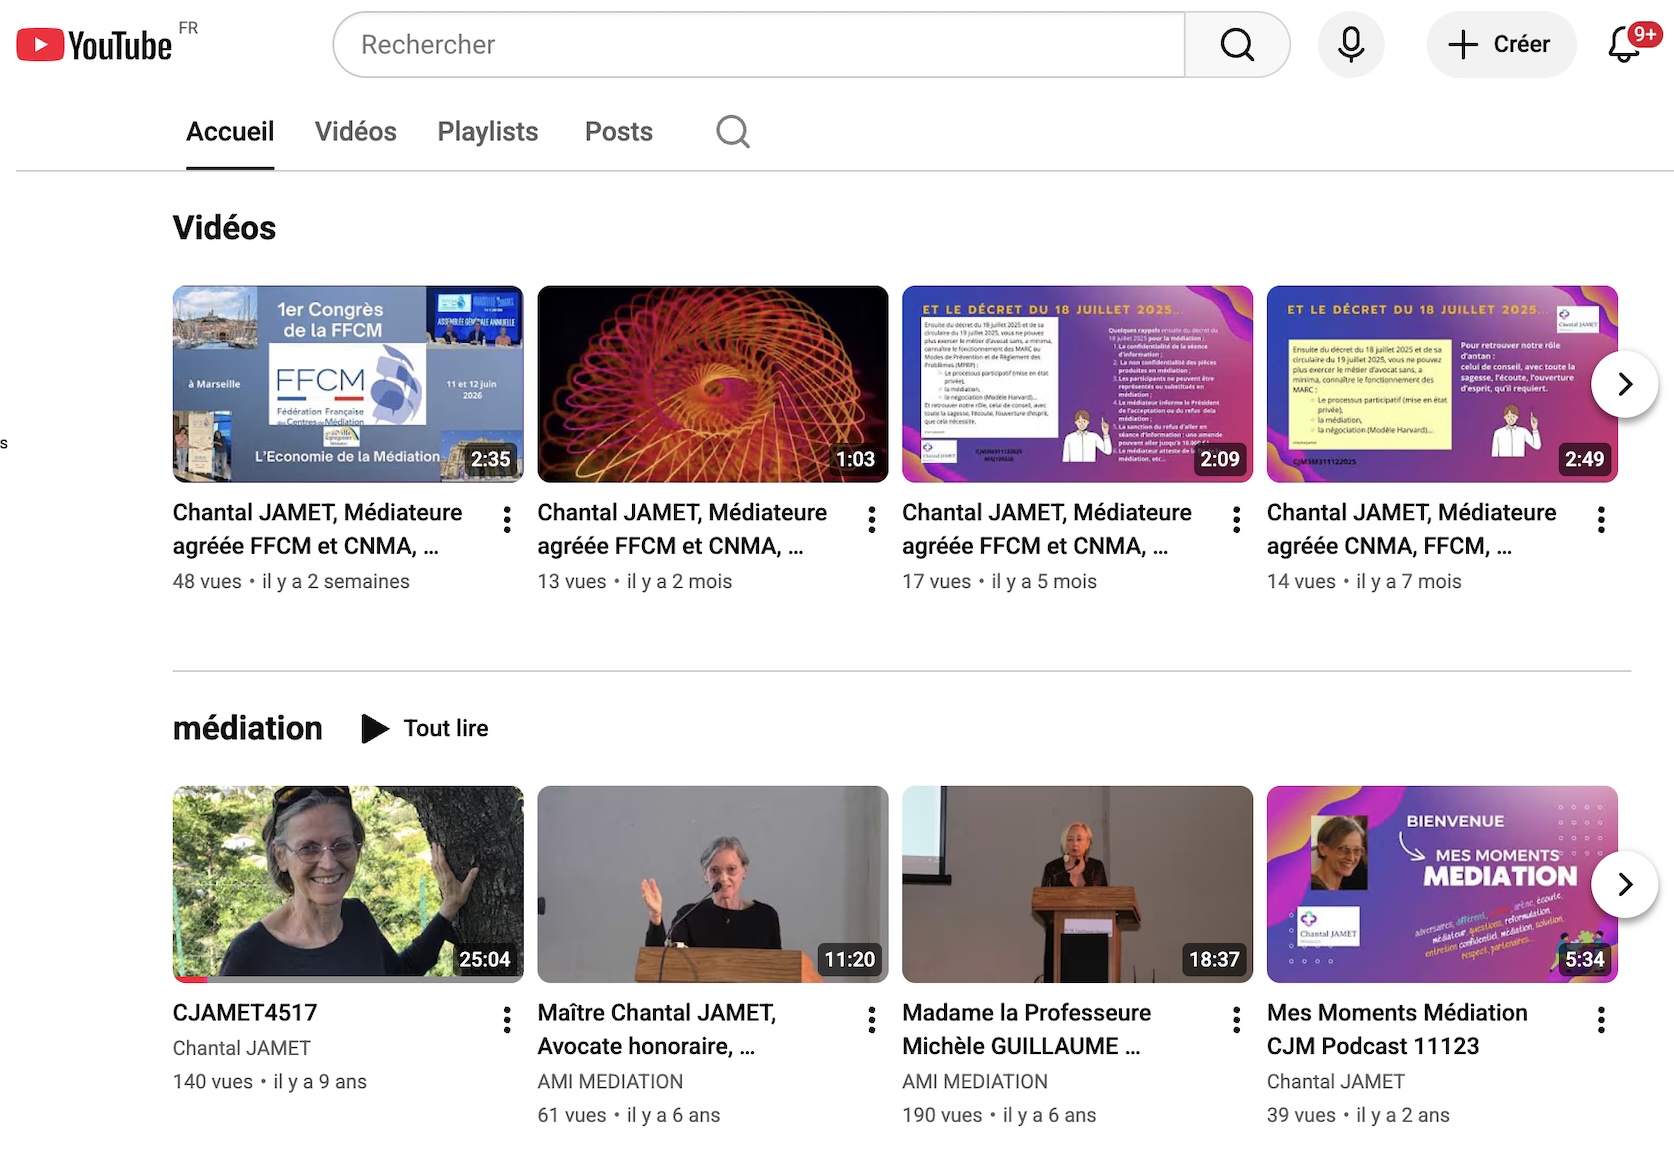
Task: Focus the Rechercher search field
Action: point(759,45)
